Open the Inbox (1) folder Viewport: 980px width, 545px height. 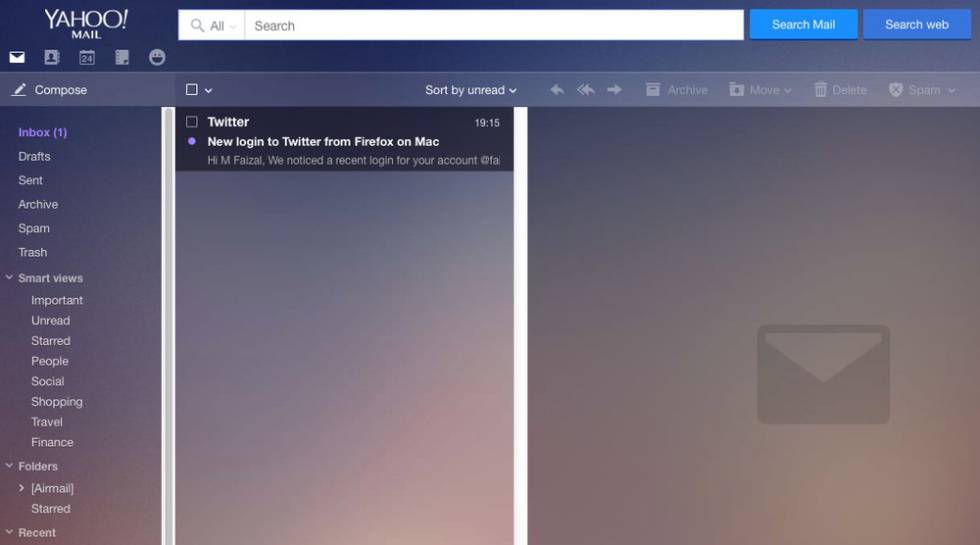pyautogui.click(x=42, y=132)
